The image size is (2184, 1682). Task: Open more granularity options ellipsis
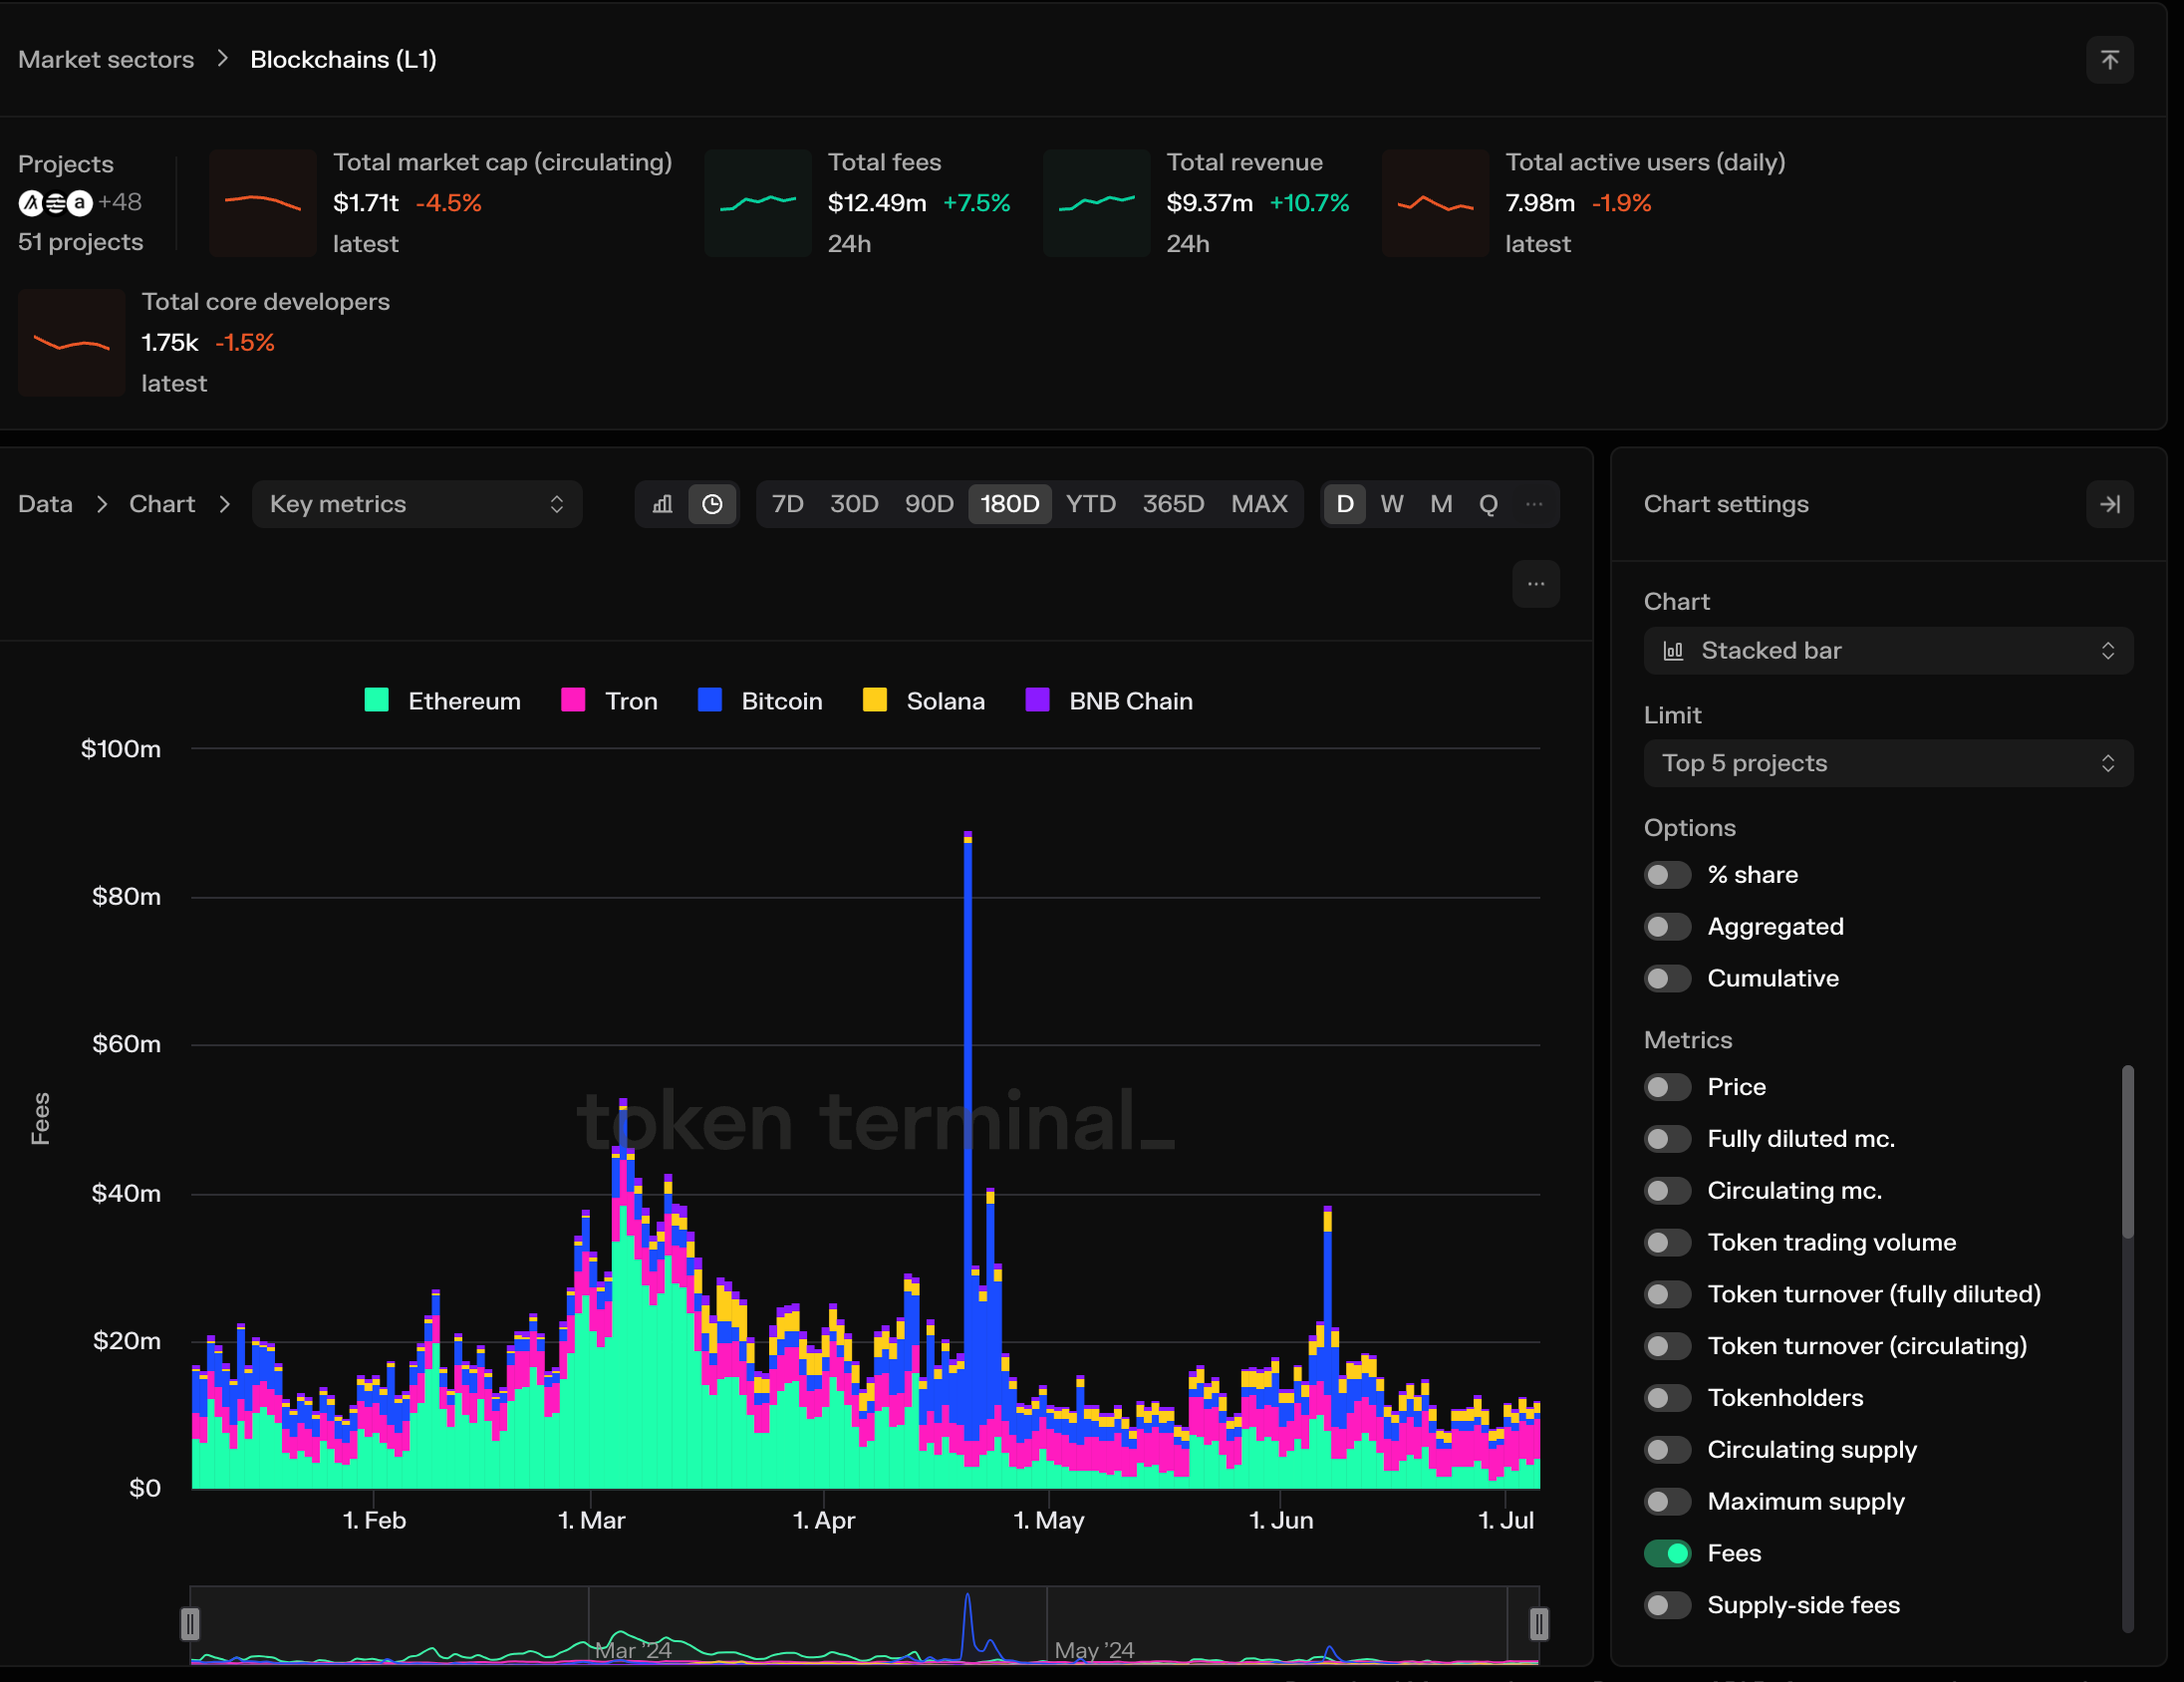[1533, 504]
